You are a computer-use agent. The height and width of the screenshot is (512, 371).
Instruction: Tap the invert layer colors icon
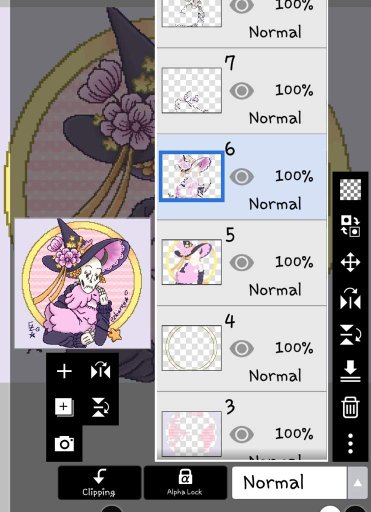click(350, 226)
